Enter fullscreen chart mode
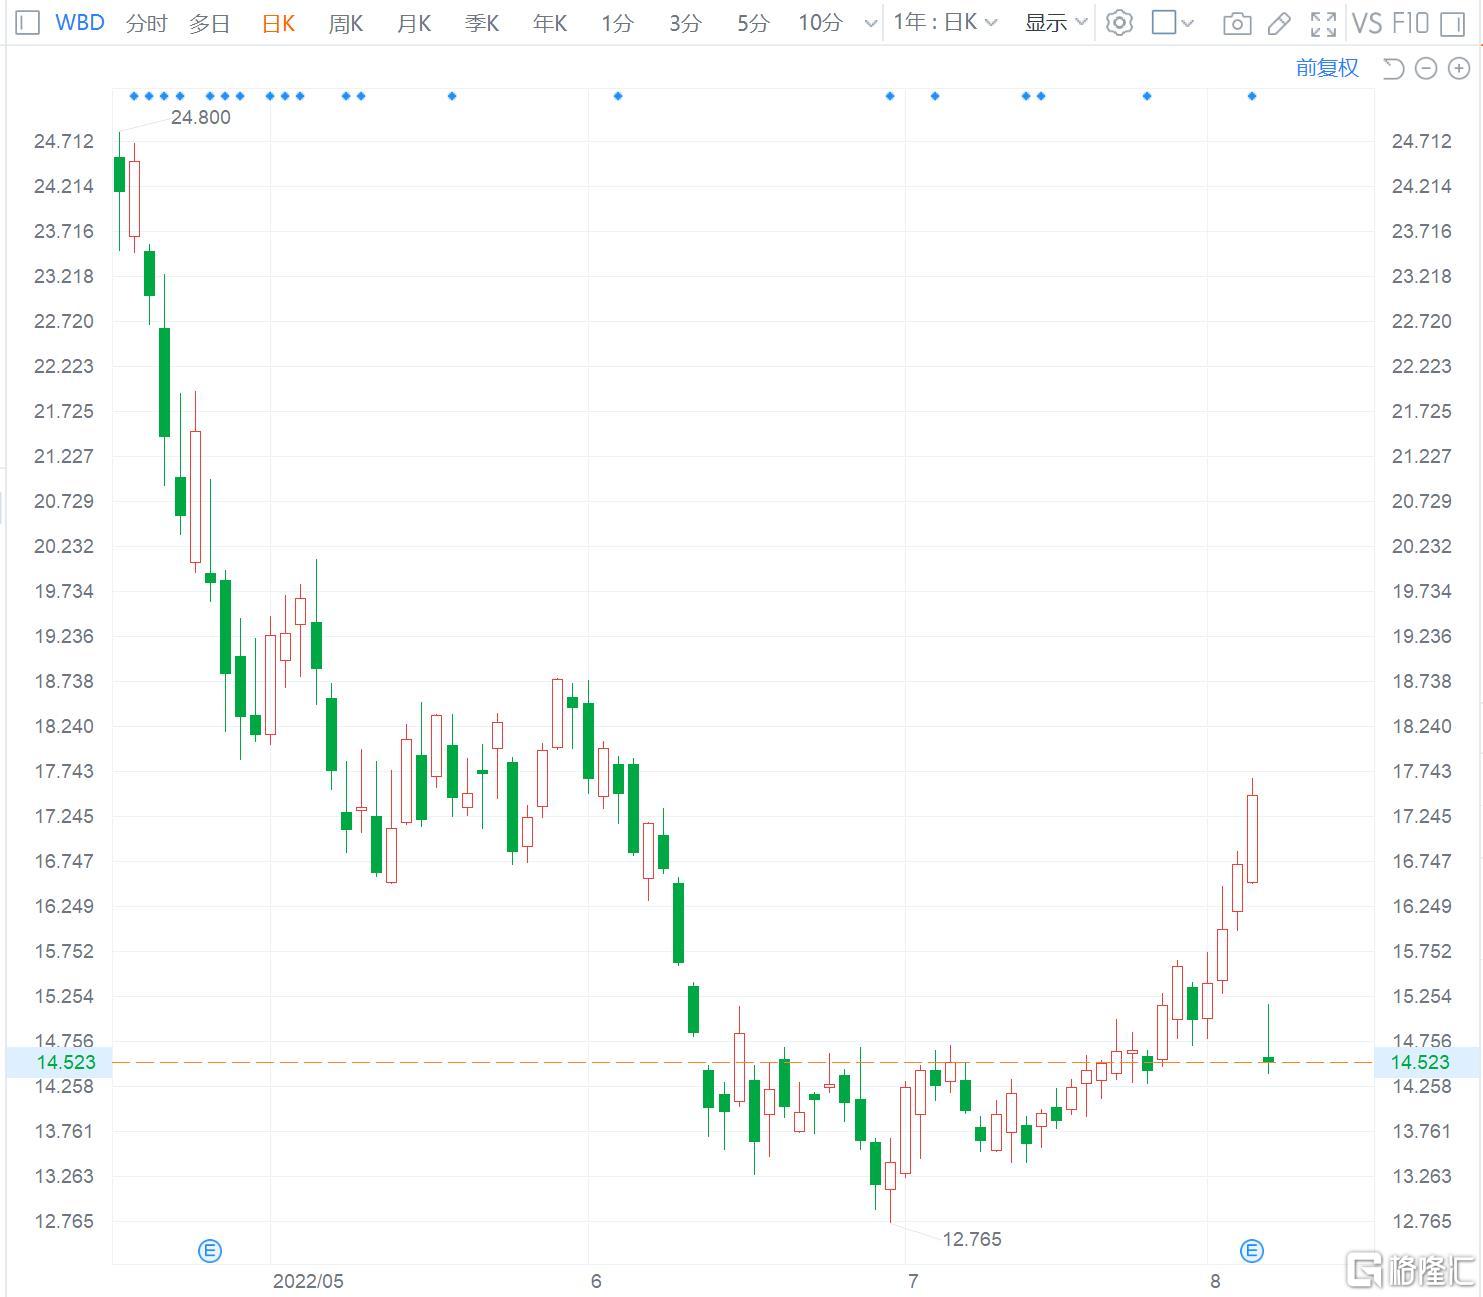Viewport: 1483px width, 1297px height. click(x=1323, y=23)
